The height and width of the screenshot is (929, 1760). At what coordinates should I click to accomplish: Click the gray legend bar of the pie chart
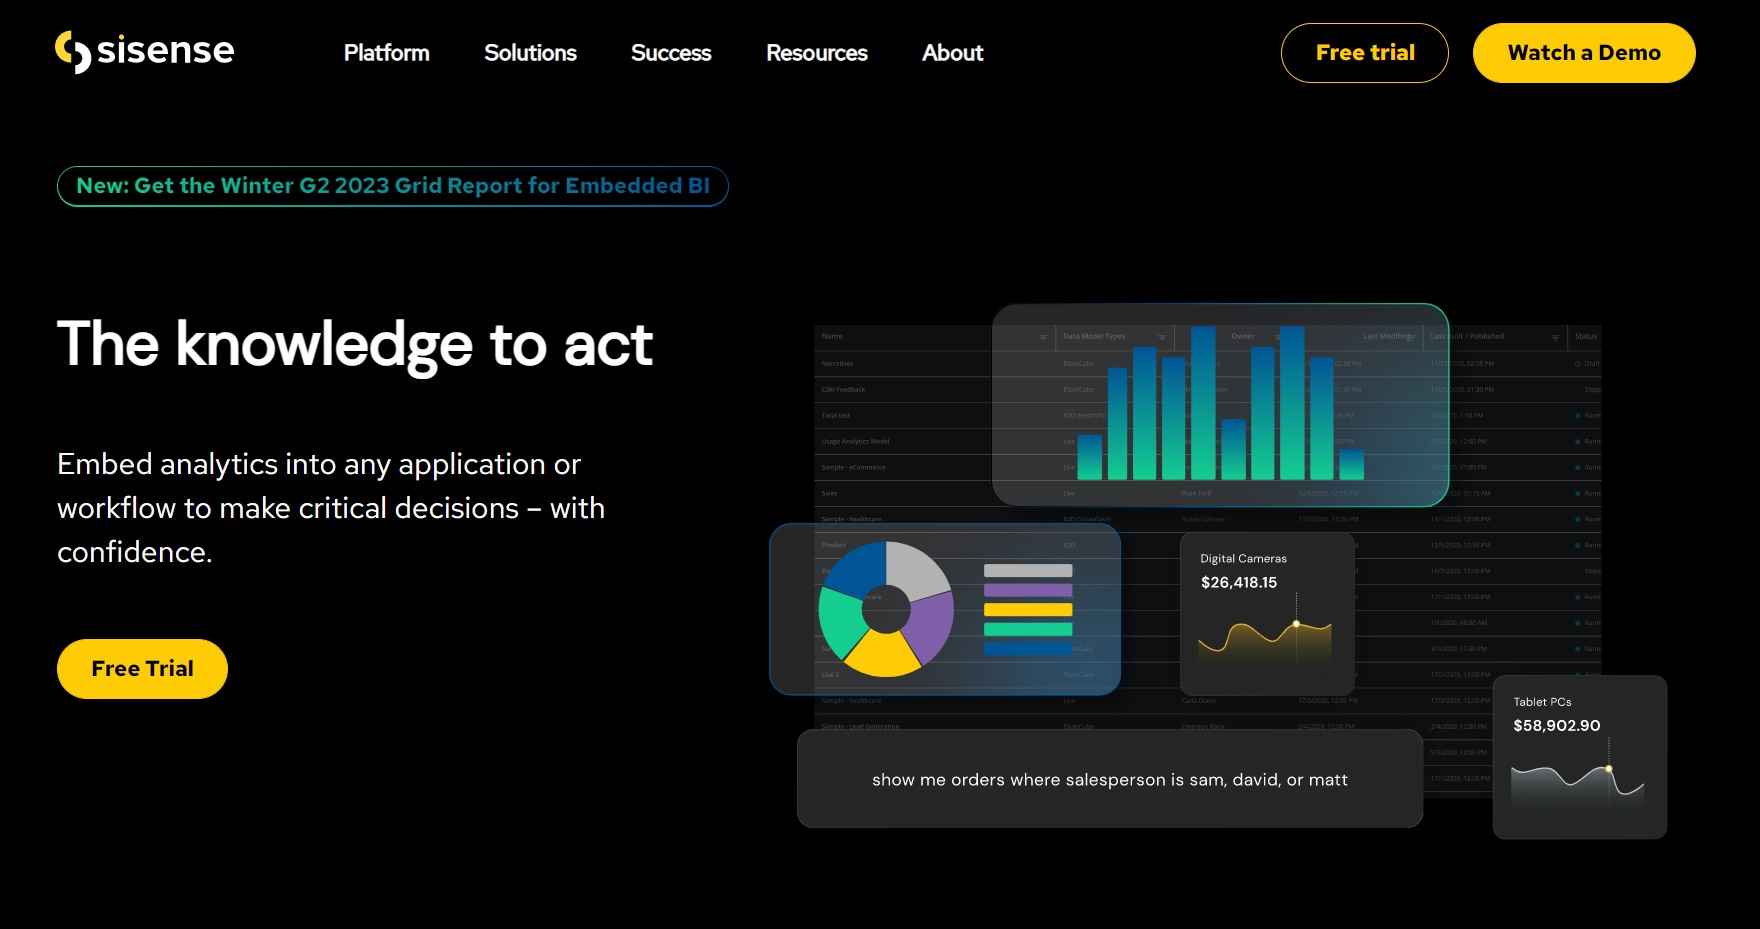coord(1028,571)
